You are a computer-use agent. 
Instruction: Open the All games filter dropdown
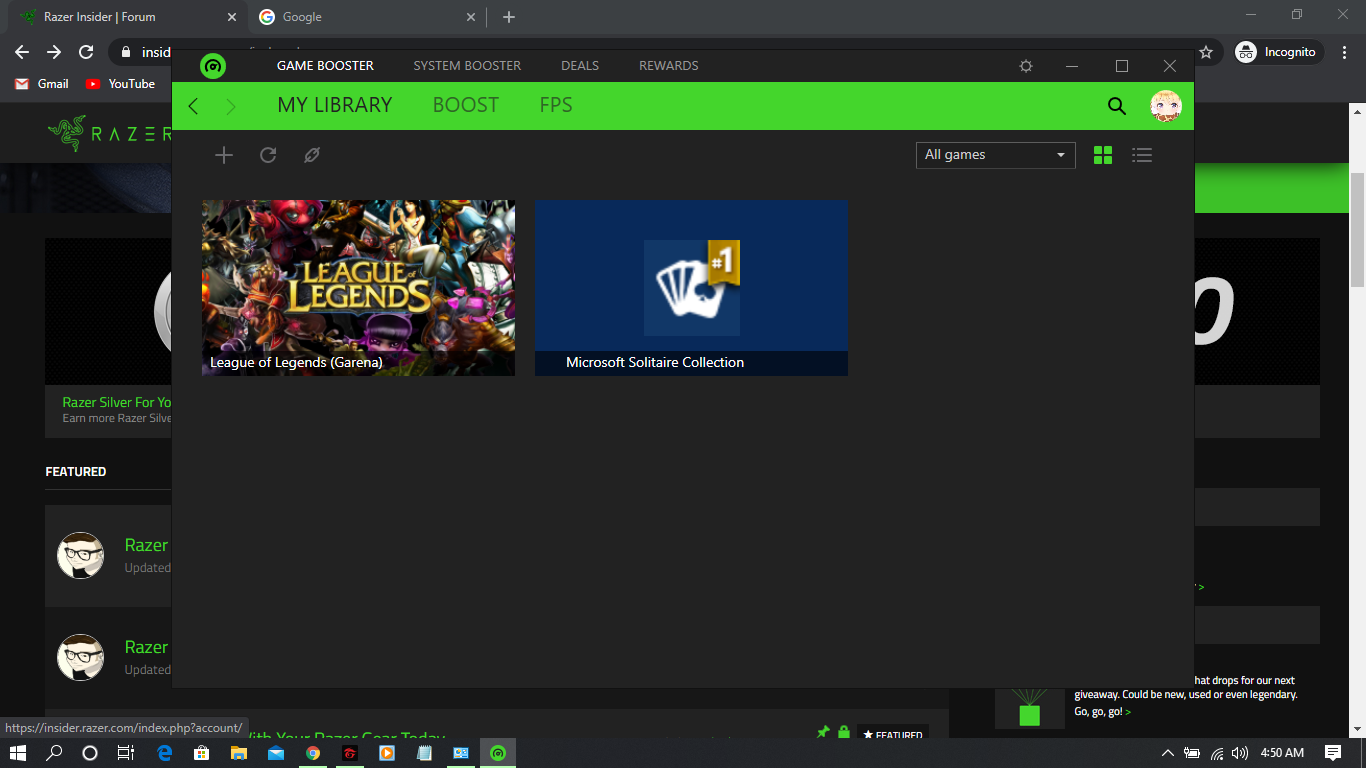coord(996,155)
